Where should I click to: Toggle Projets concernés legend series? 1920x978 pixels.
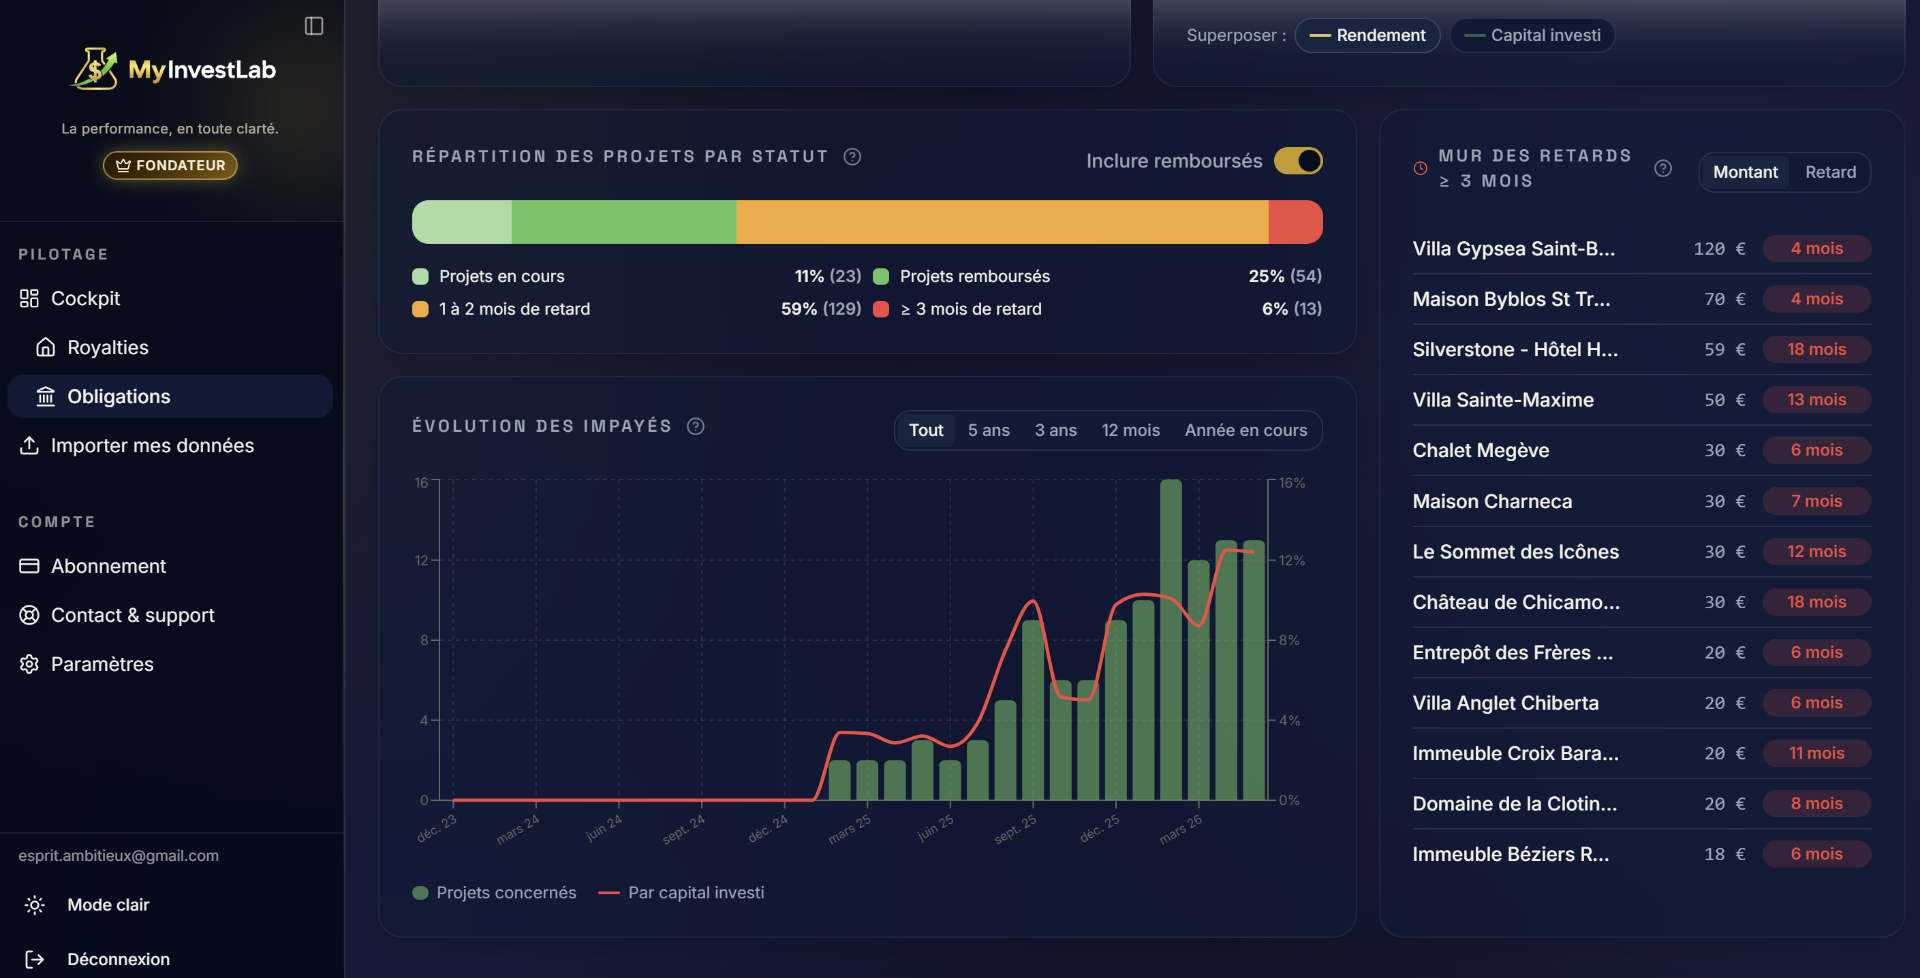tap(494, 893)
